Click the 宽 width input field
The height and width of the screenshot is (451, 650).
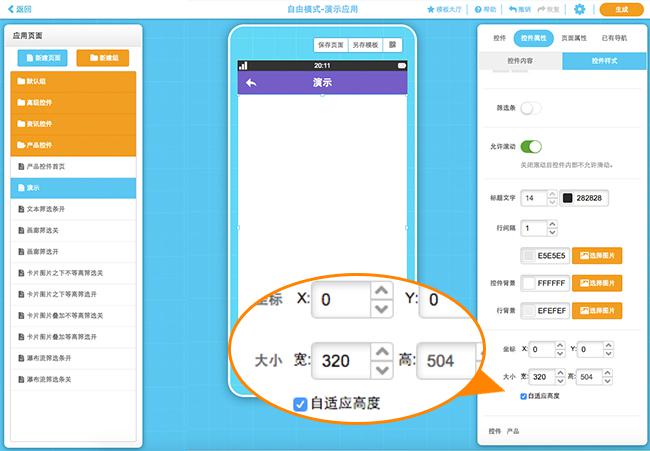(x=541, y=377)
